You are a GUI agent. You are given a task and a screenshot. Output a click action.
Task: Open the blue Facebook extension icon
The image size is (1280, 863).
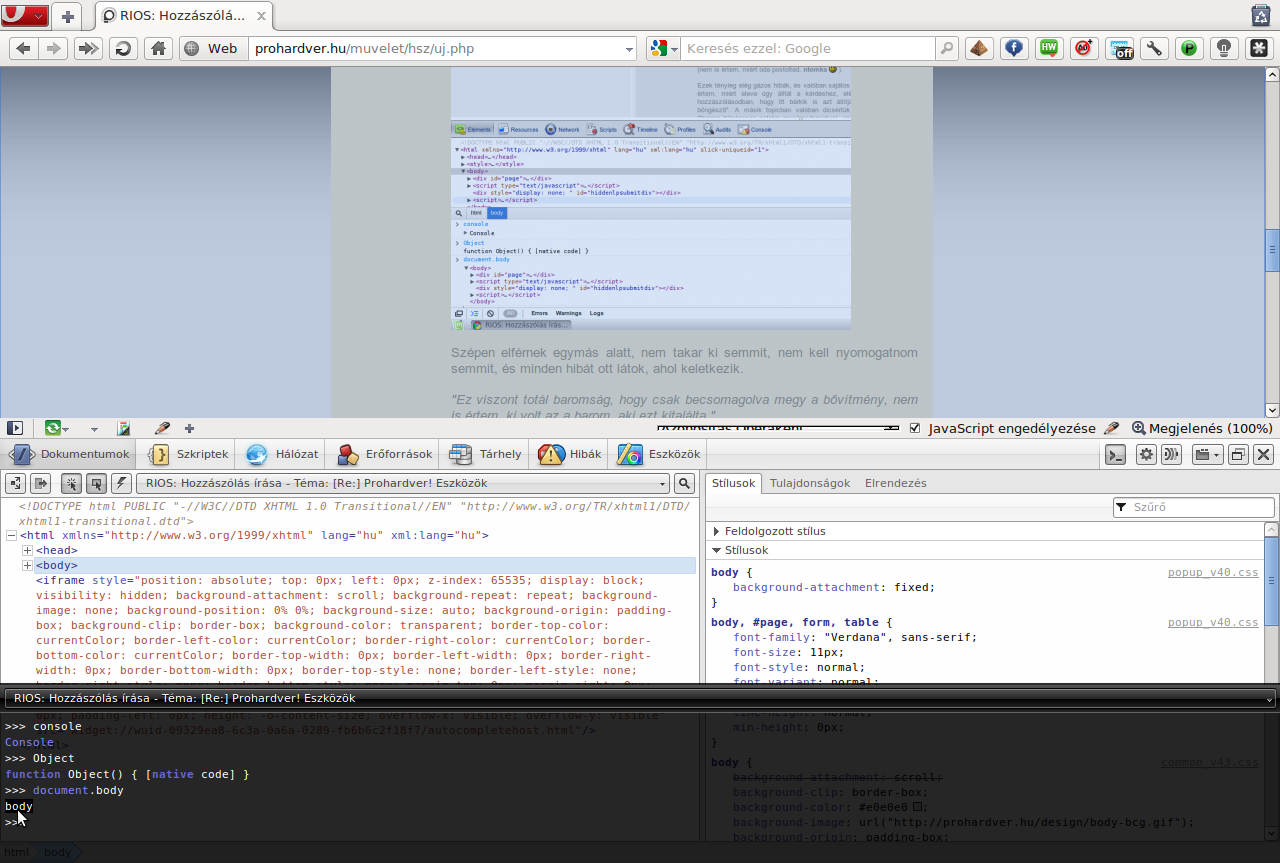click(1013, 47)
